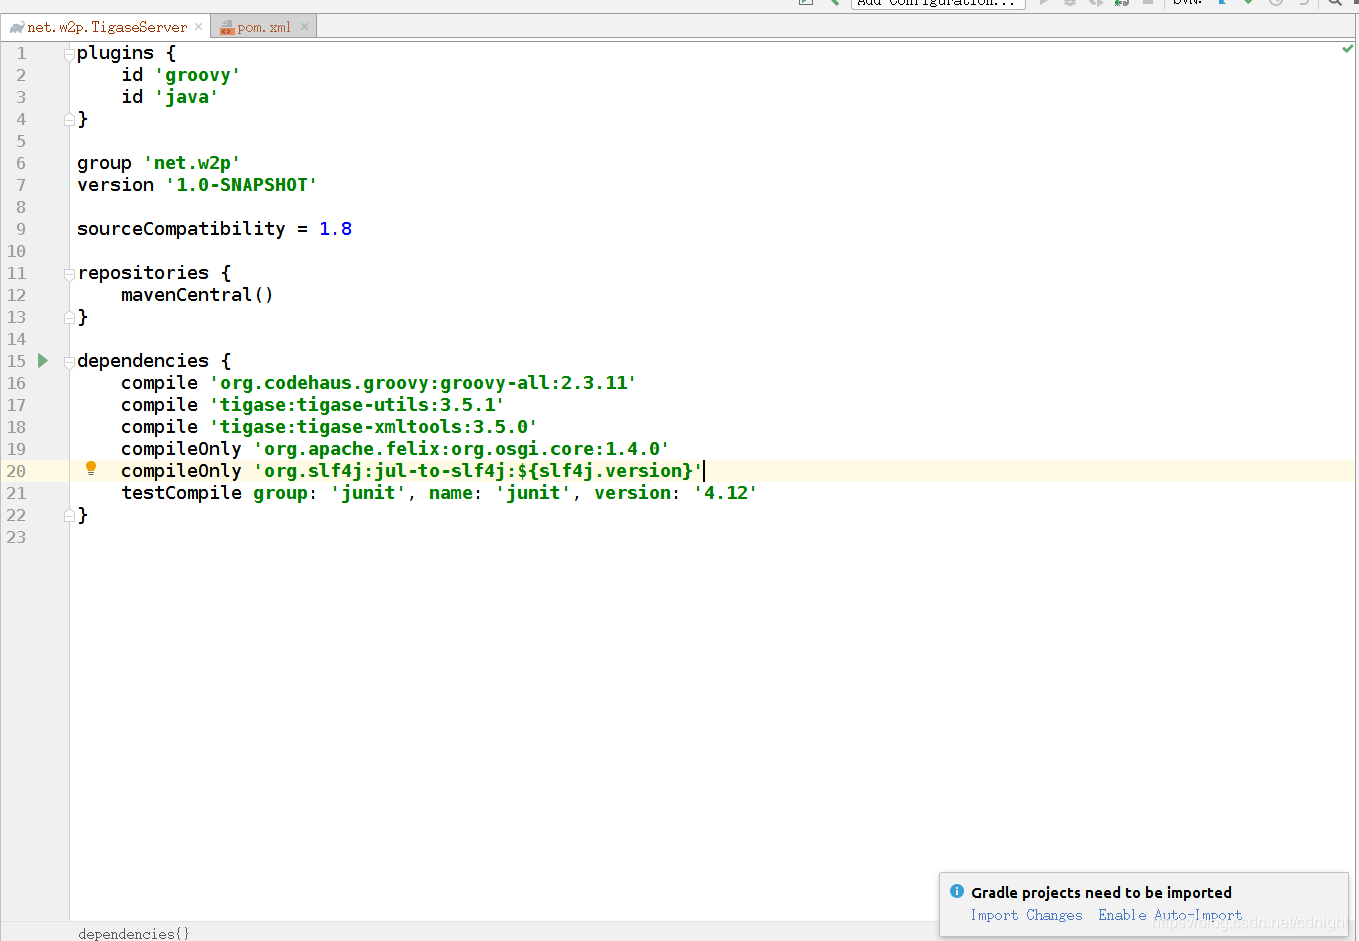
Task: Click the tigase-utils:3.5.1 dependency string
Action: tap(357, 405)
